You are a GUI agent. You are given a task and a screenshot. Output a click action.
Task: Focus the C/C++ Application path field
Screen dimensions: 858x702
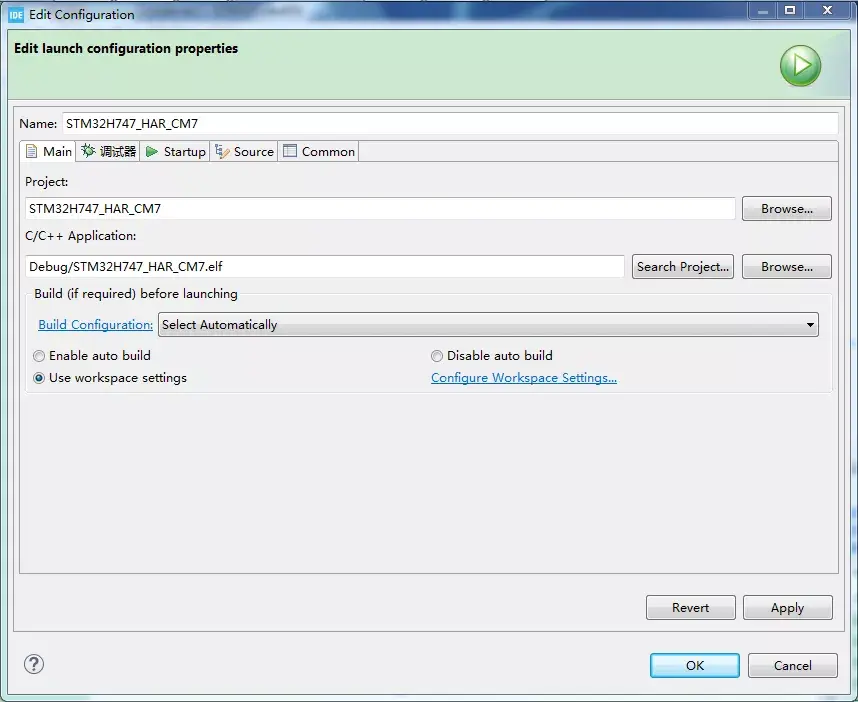tap(324, 267)
